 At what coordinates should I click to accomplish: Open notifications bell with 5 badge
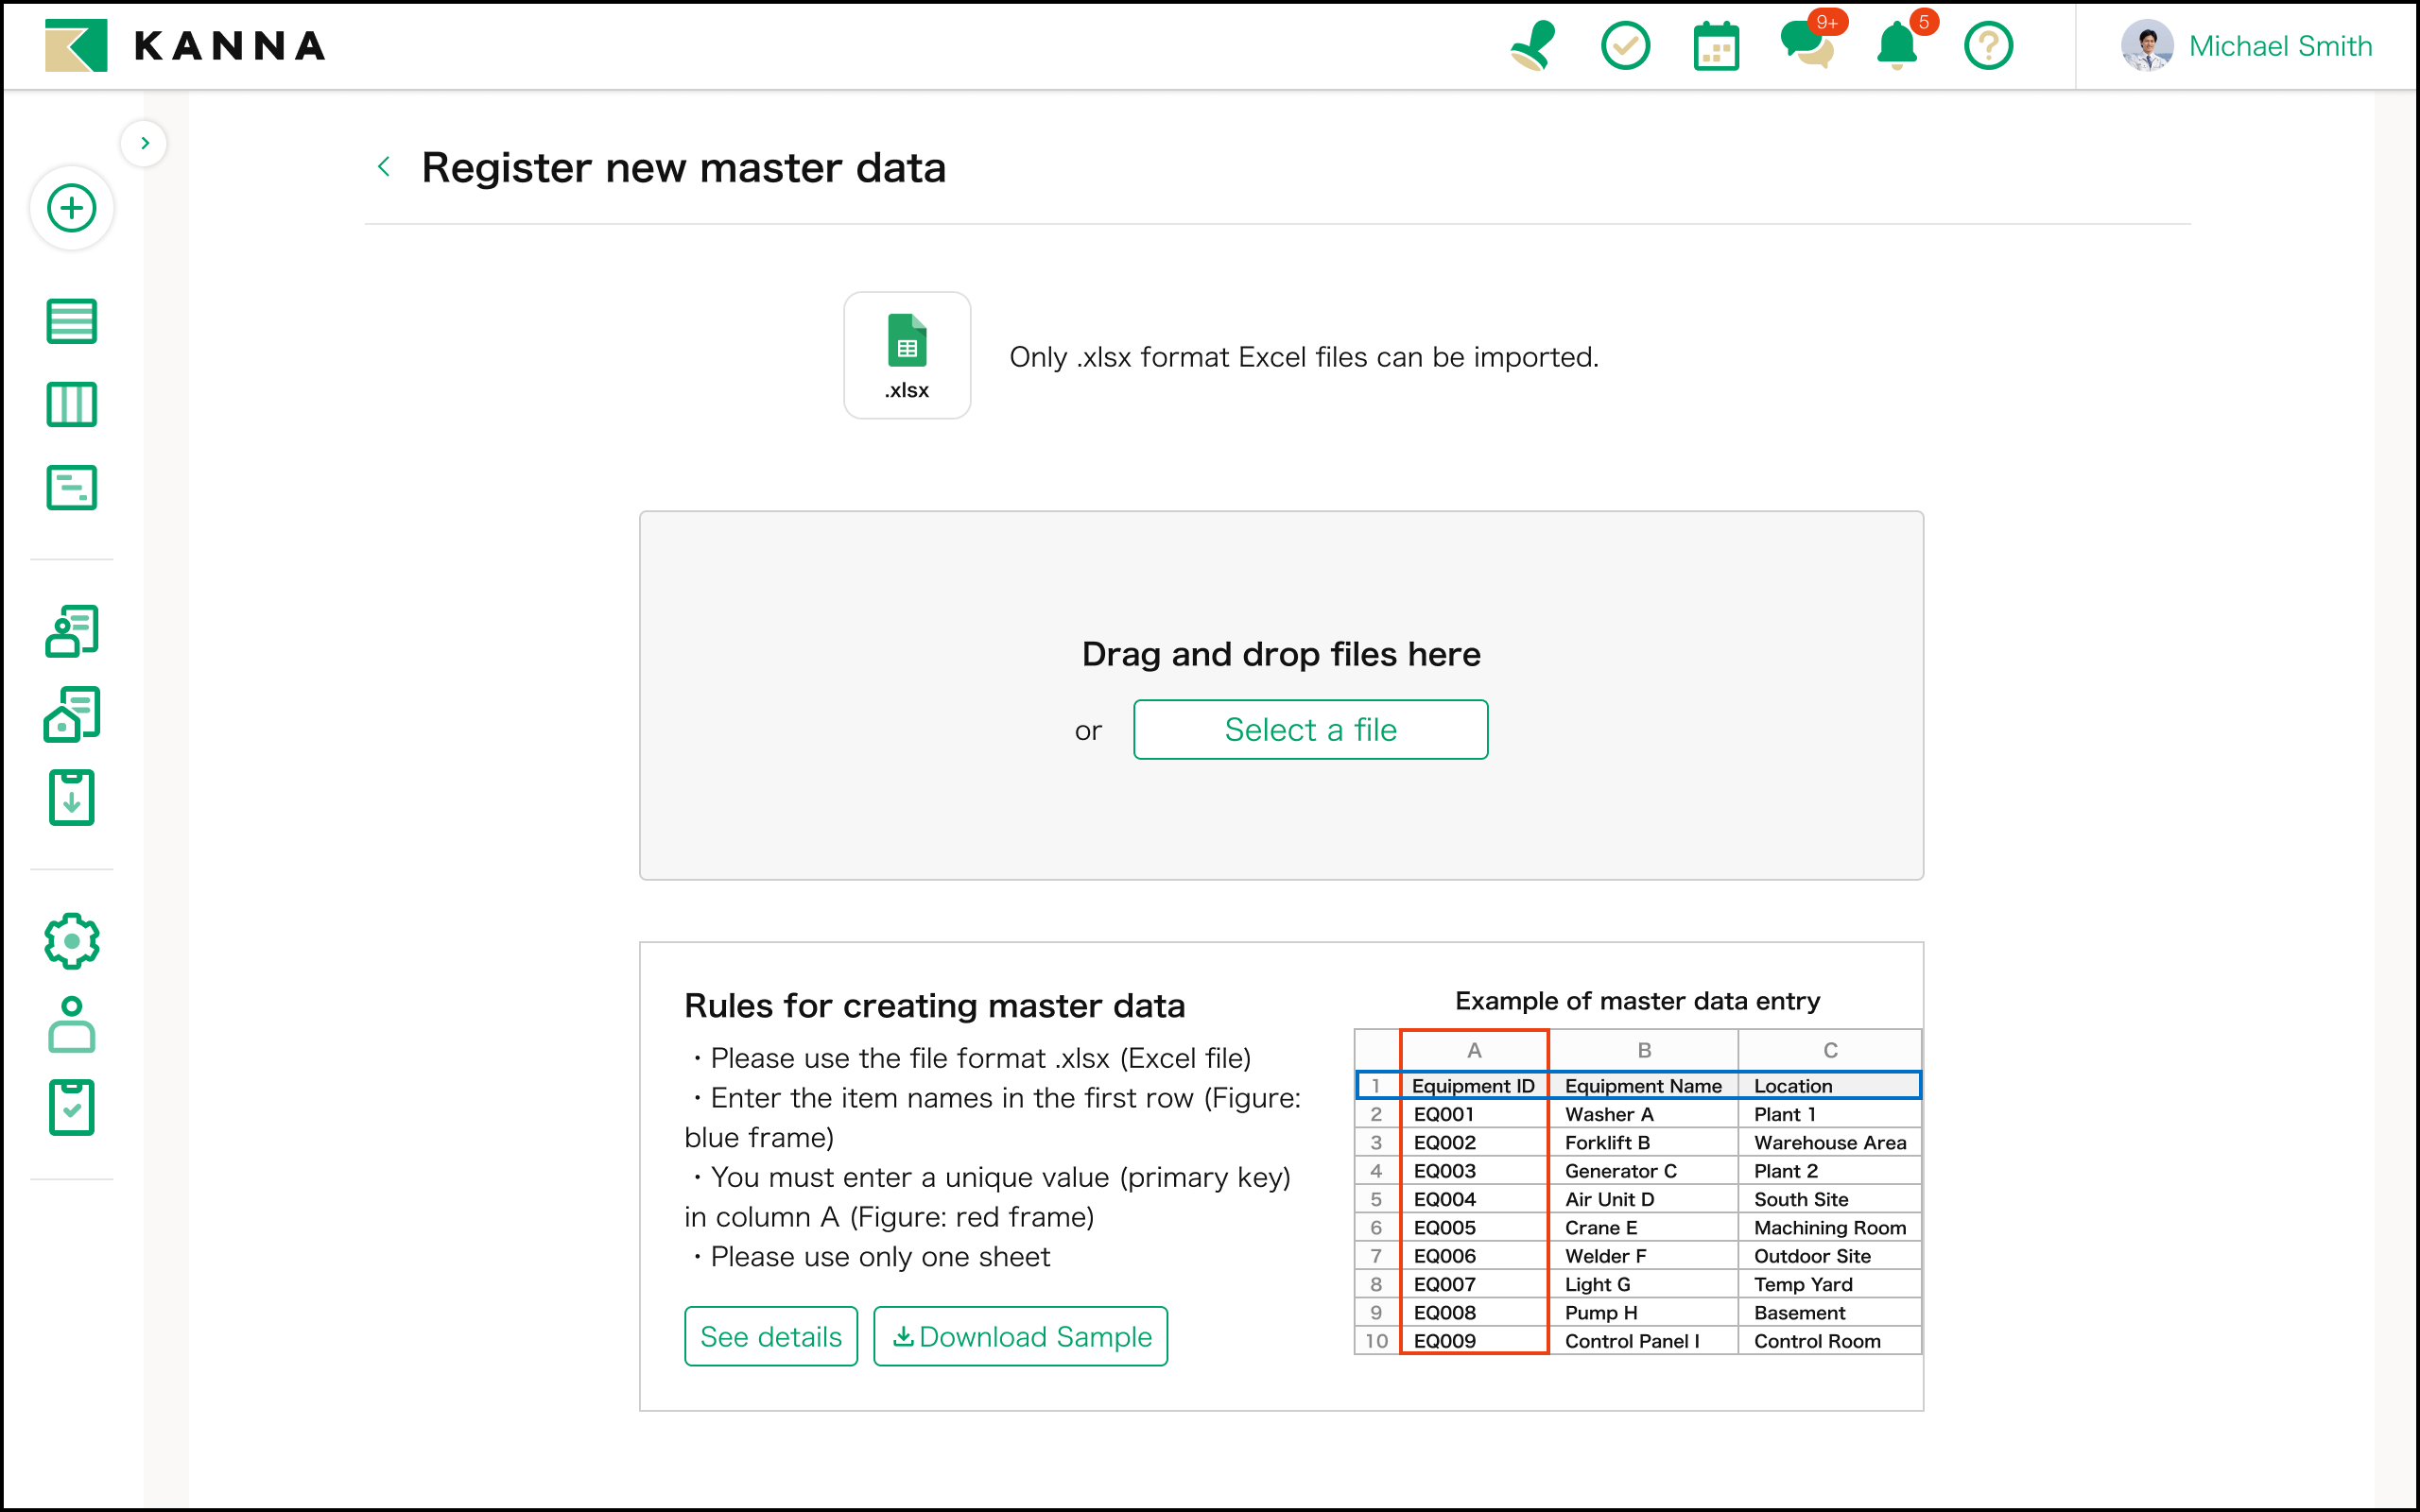point(1897,46)
